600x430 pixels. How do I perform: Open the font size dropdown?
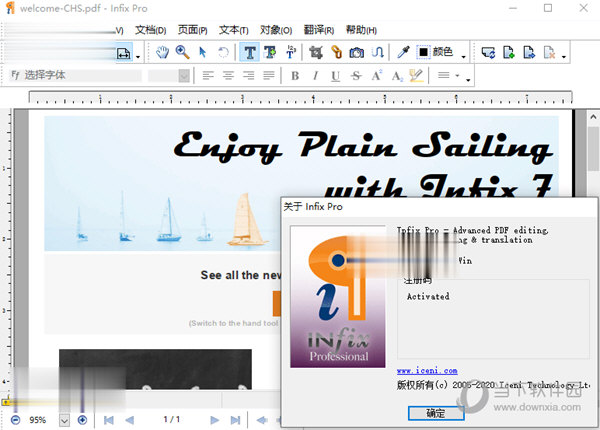184,76
